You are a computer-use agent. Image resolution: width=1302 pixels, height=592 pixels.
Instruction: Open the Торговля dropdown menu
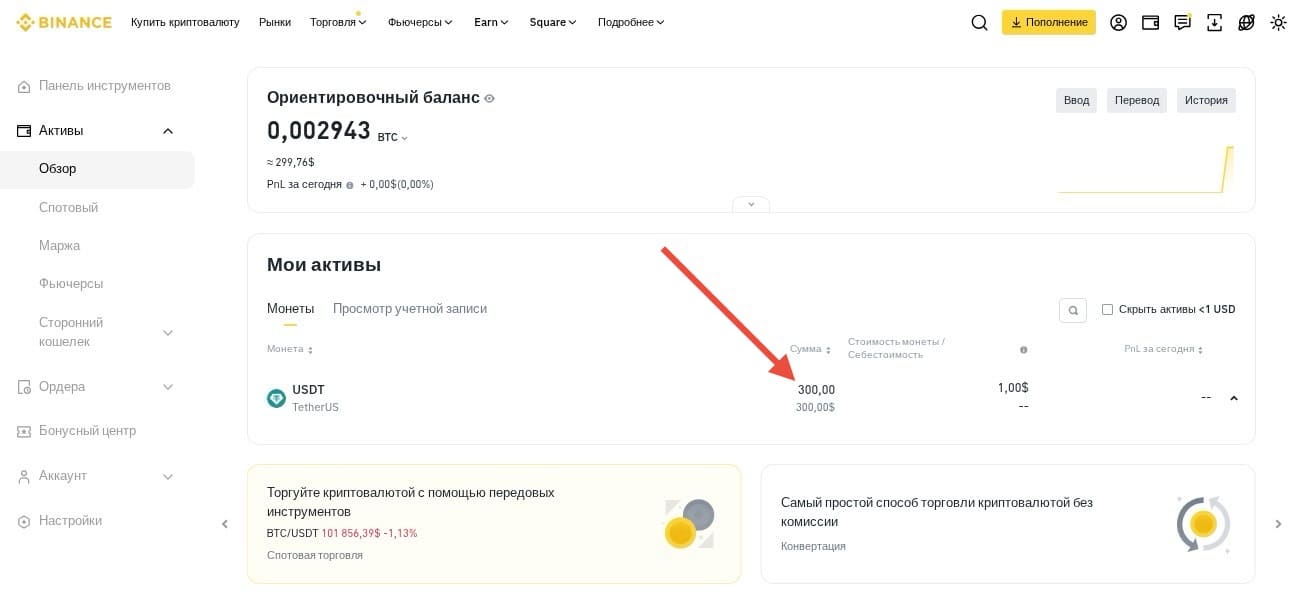pos(338,22)
